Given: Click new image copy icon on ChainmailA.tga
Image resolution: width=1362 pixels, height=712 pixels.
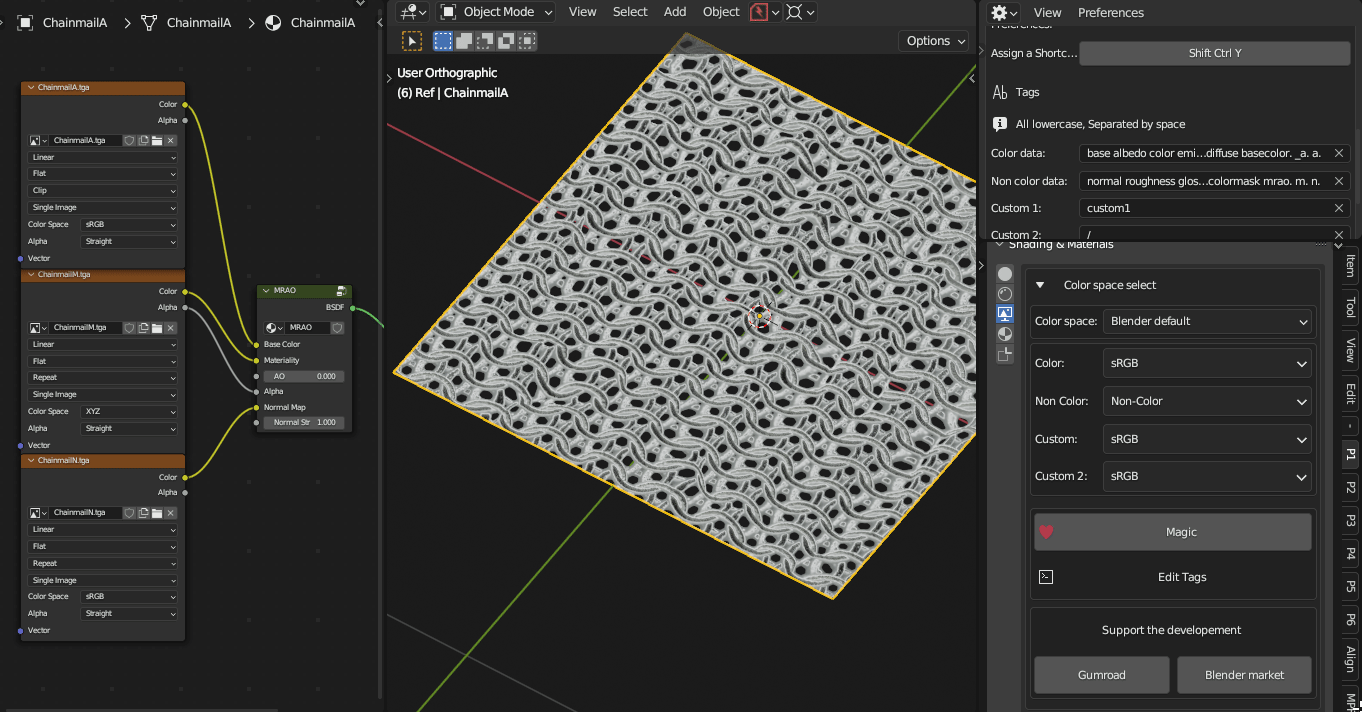Looking at the screenshot, I should 144,141.
